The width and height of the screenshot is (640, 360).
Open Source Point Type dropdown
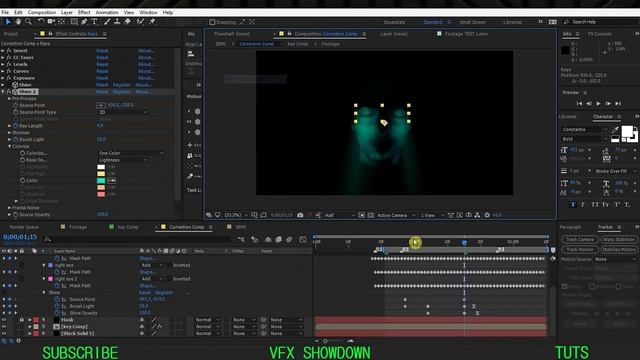point(122,112)
